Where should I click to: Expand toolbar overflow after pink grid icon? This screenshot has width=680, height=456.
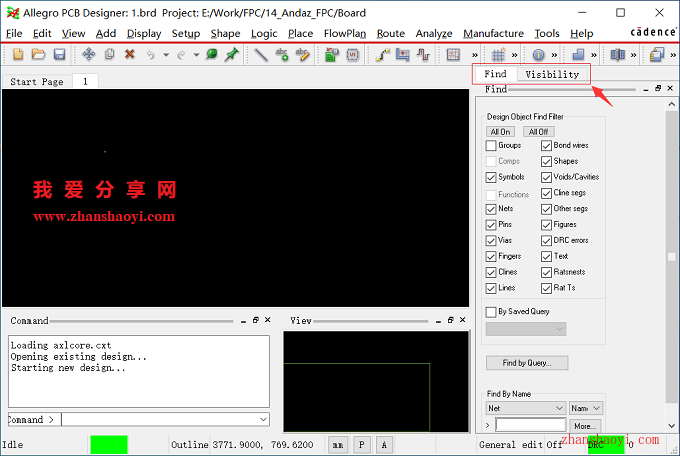pyautogui.click(x=475, y=55)
